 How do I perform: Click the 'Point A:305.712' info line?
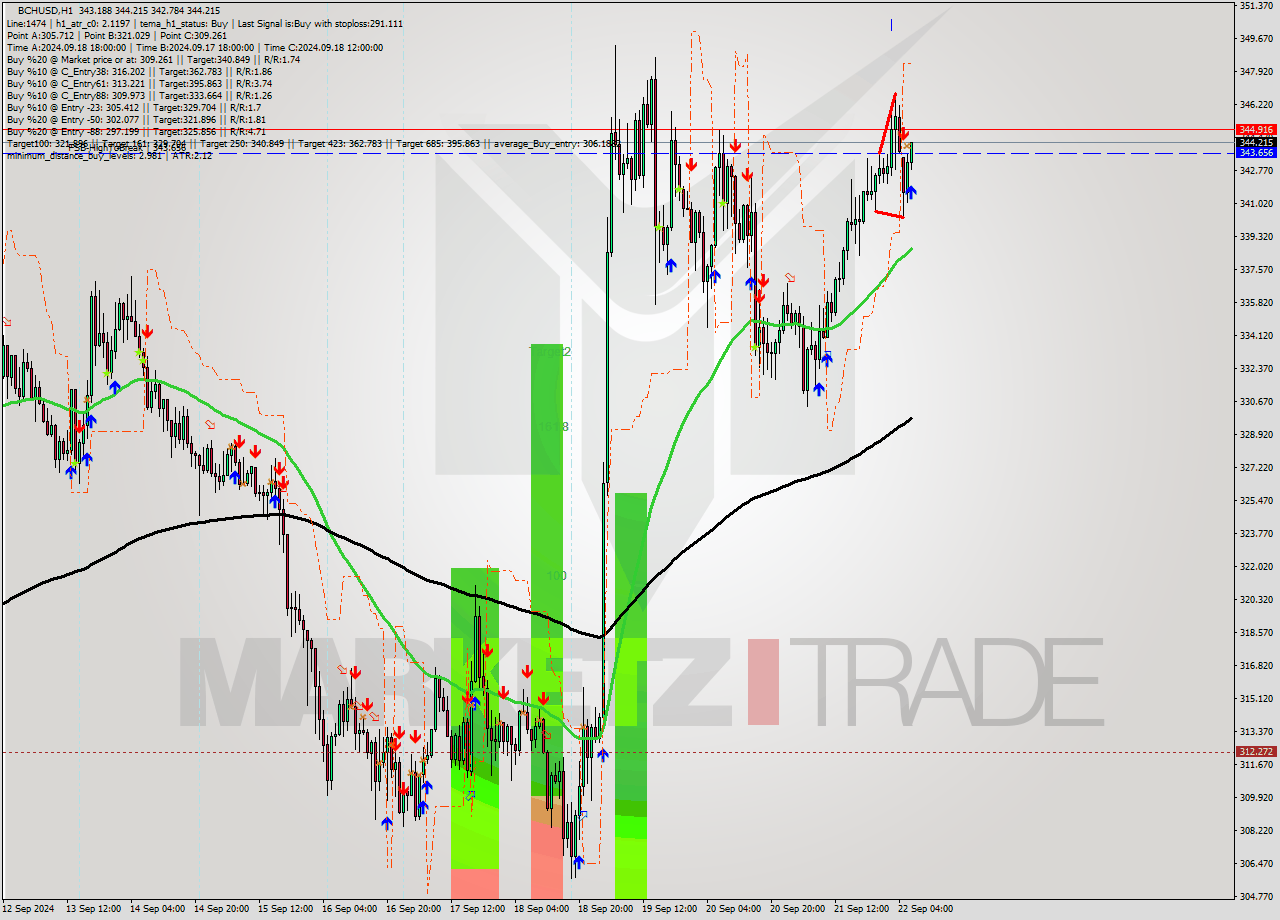tap(41, 35)
